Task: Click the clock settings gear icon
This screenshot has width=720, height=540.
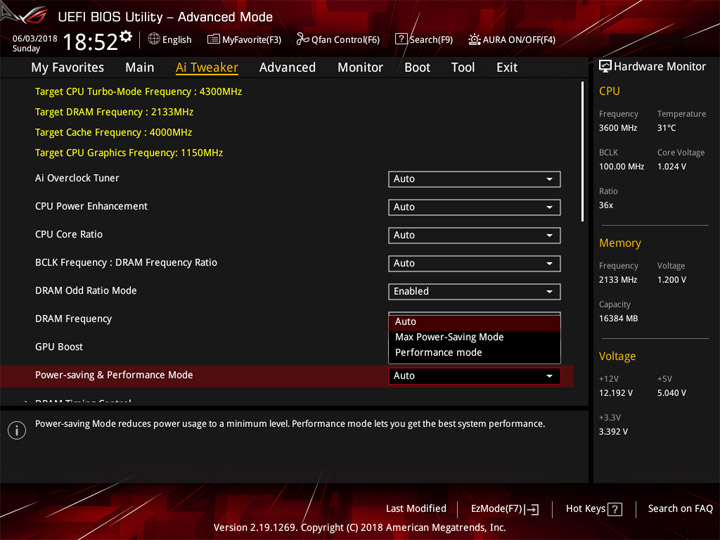Action: (x=126, y=36)
